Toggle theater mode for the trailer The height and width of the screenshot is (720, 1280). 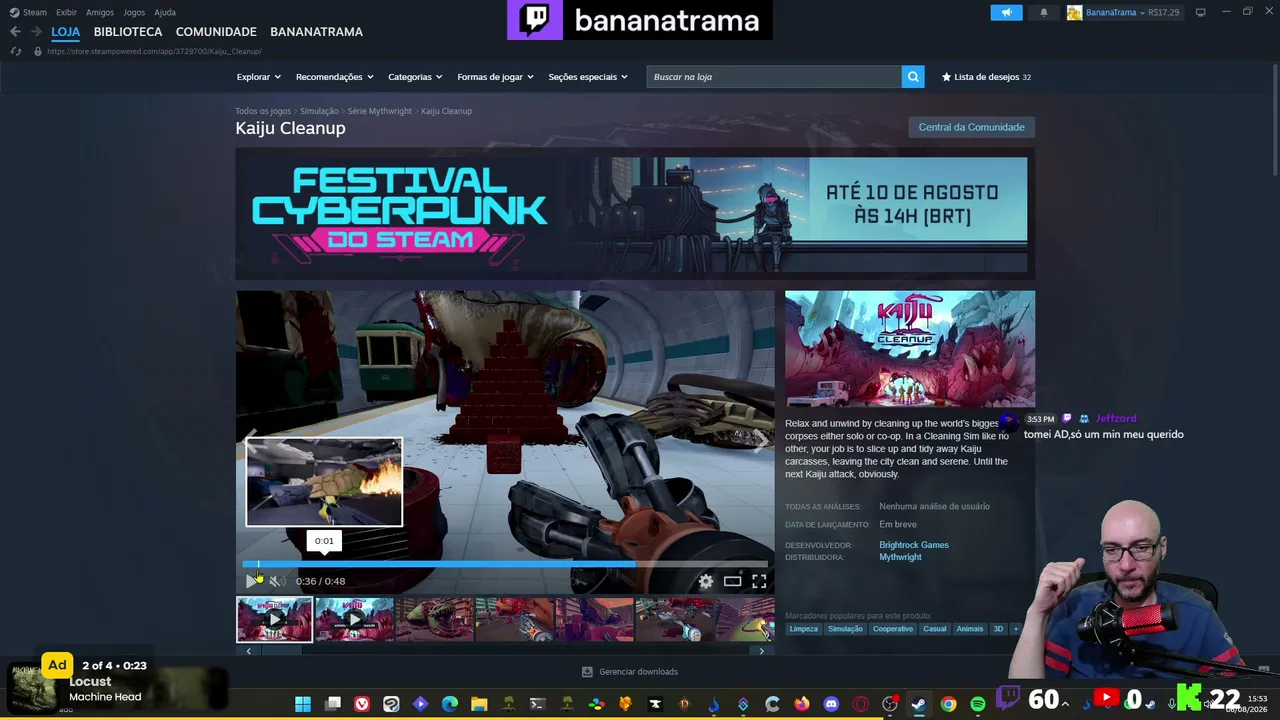(733, 581)
